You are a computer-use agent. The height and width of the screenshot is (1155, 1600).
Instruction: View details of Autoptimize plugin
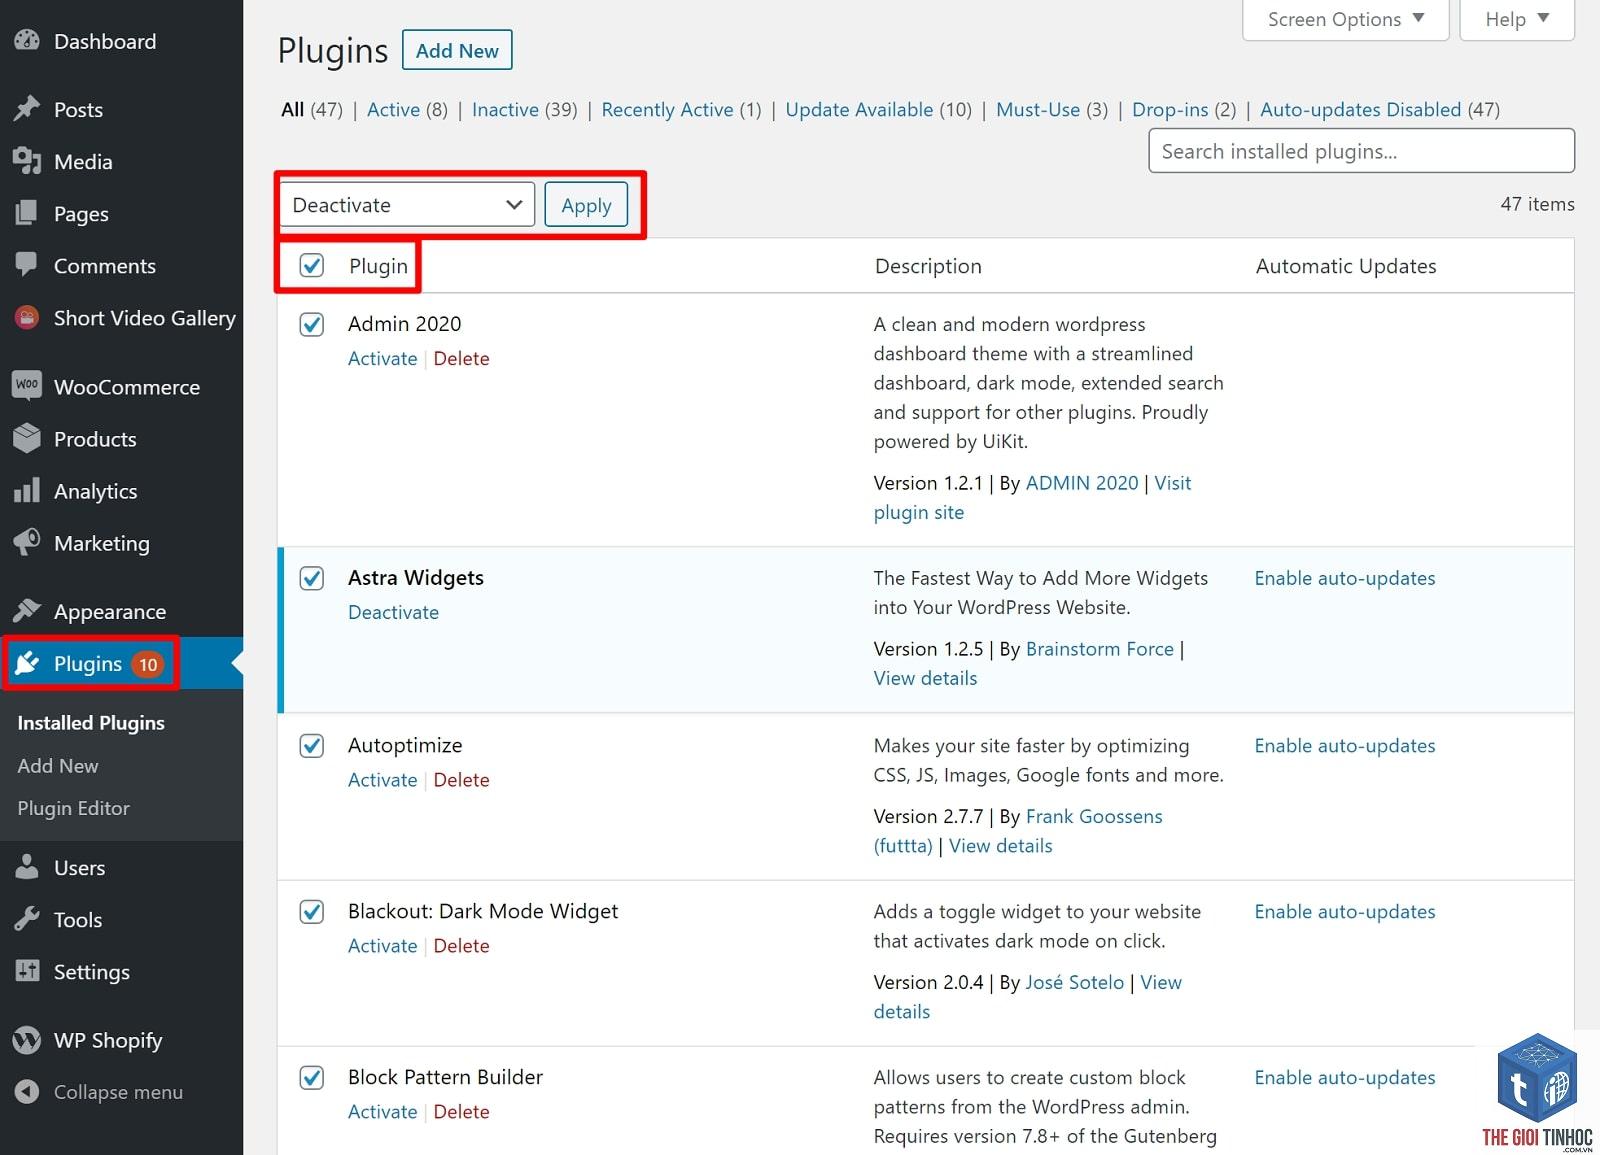1001,846
